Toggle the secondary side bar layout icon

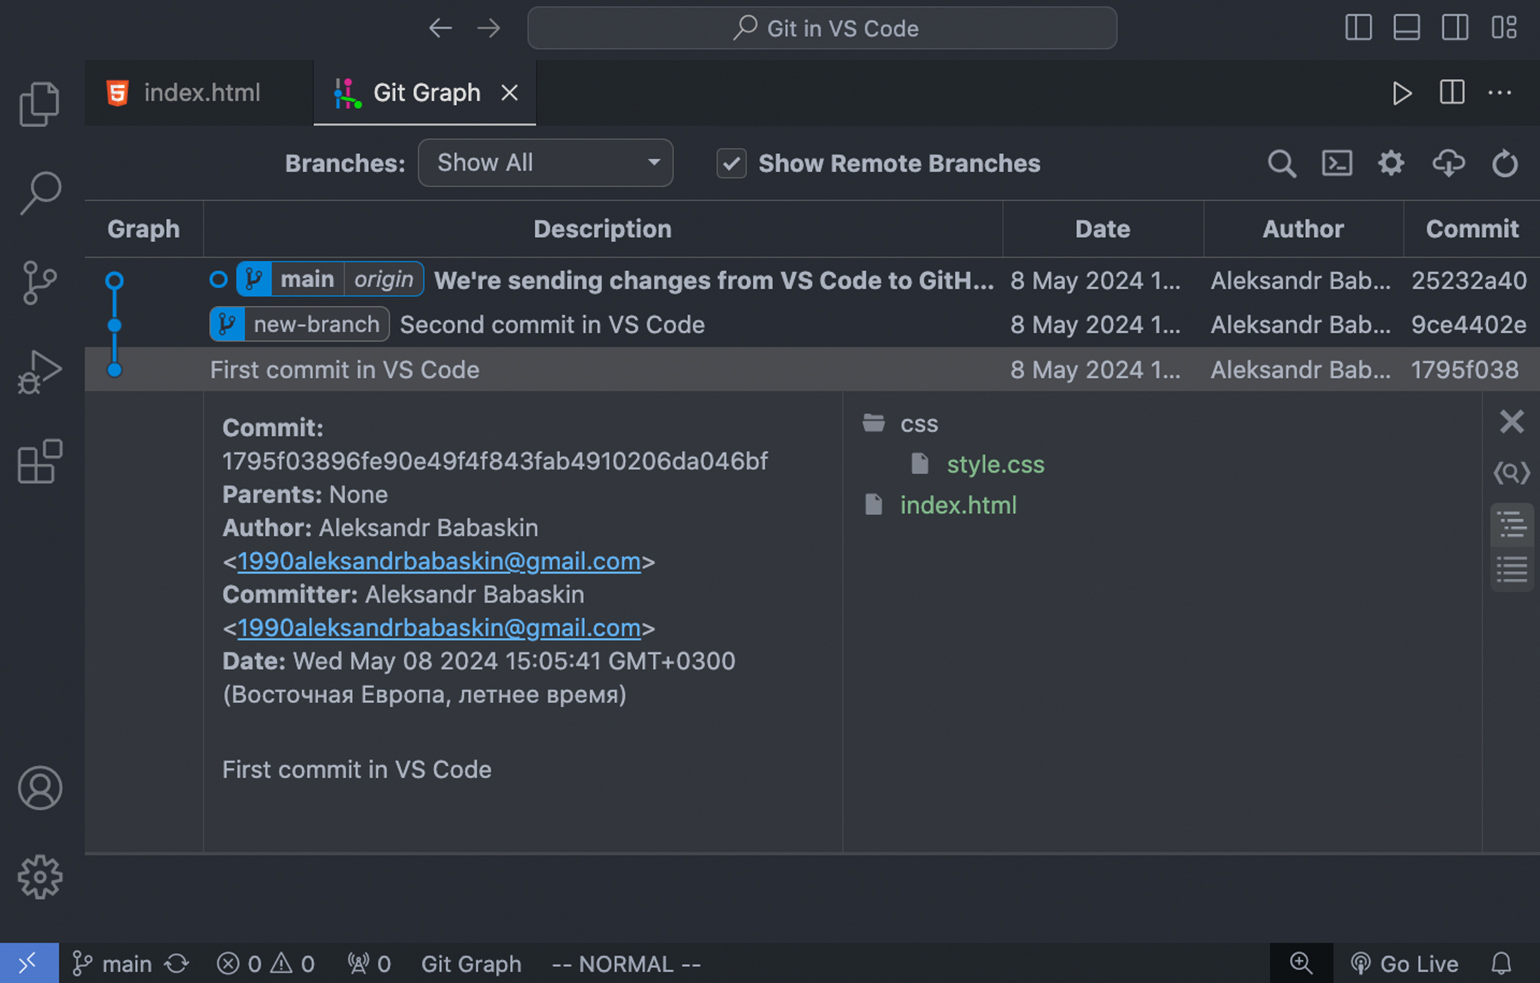1455,27
